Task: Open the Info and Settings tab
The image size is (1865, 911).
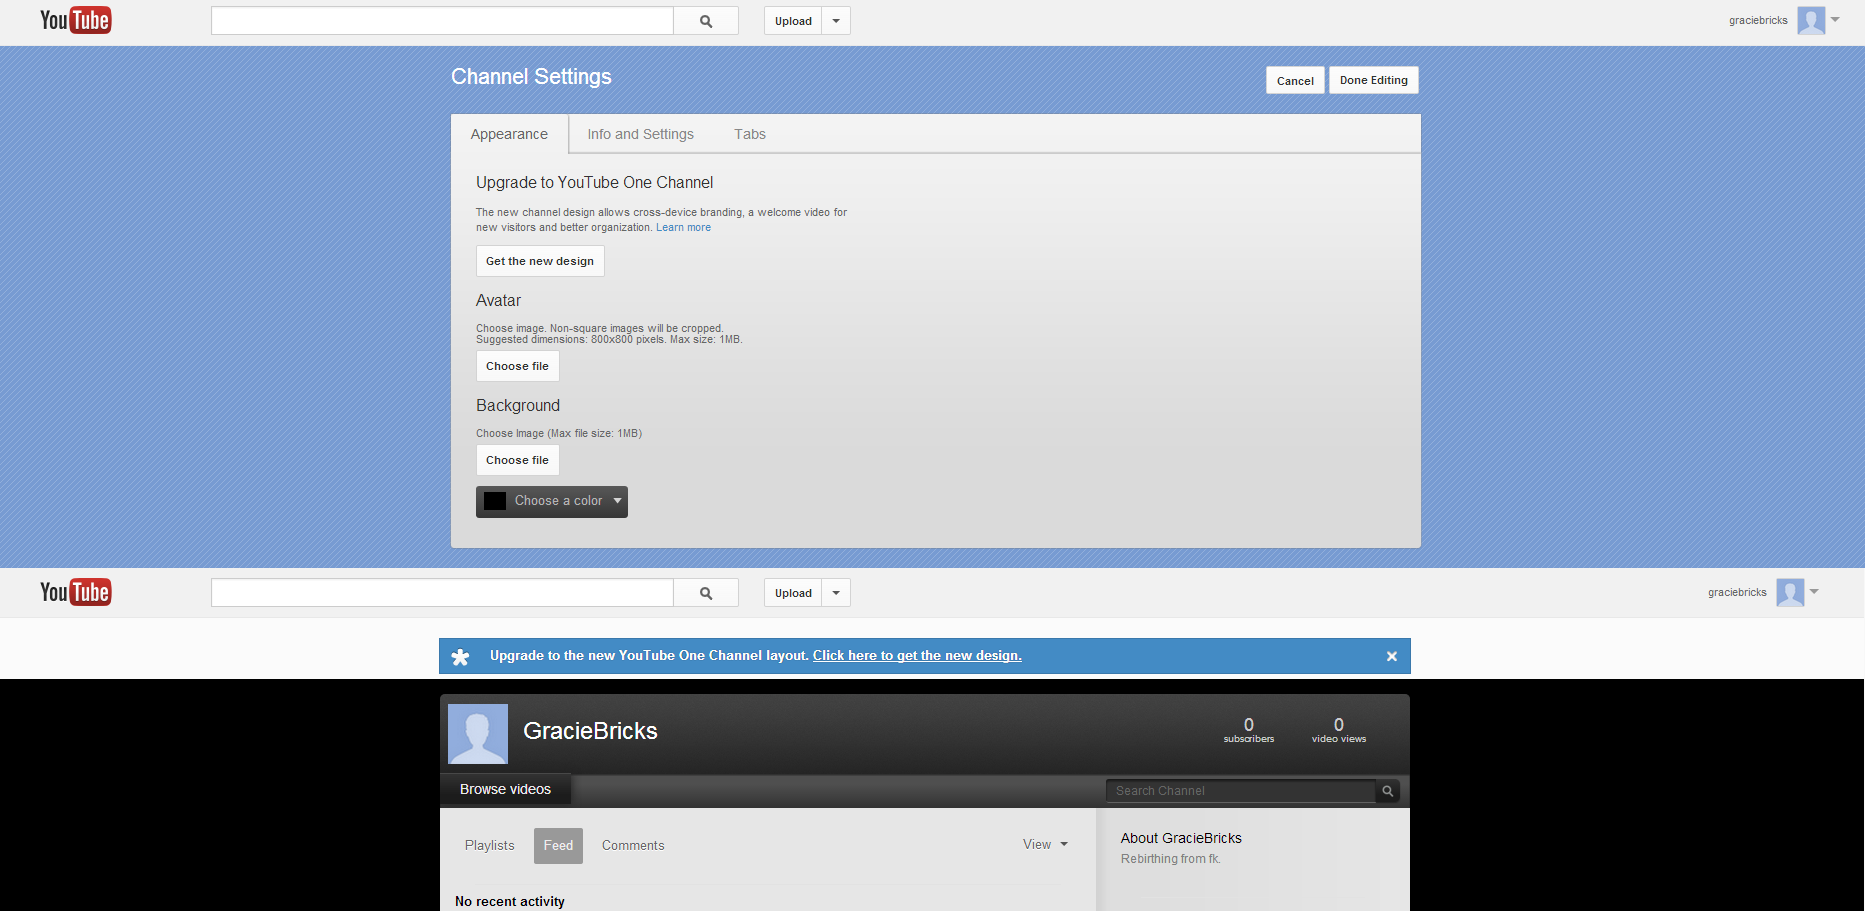Action: tap(640, 134)
